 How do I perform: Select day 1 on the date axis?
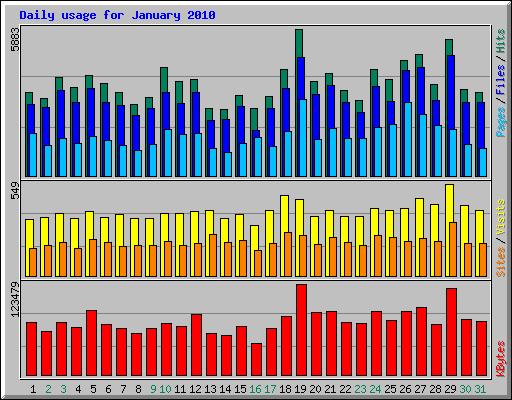33,389
